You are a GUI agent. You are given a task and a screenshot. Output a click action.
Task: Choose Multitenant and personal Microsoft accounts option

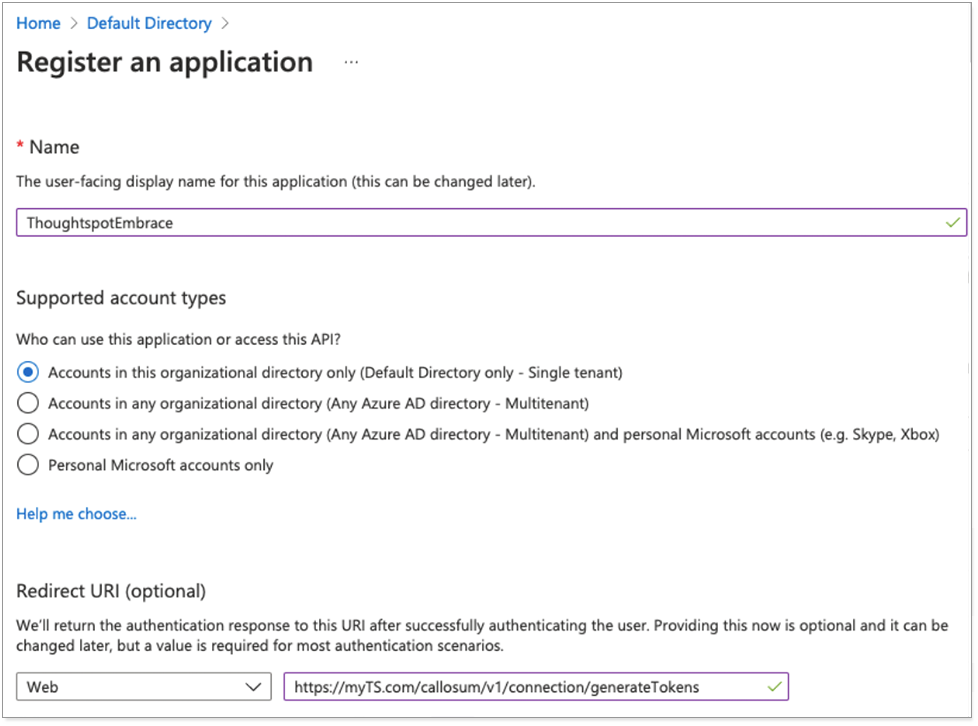[x=28, y=434]
